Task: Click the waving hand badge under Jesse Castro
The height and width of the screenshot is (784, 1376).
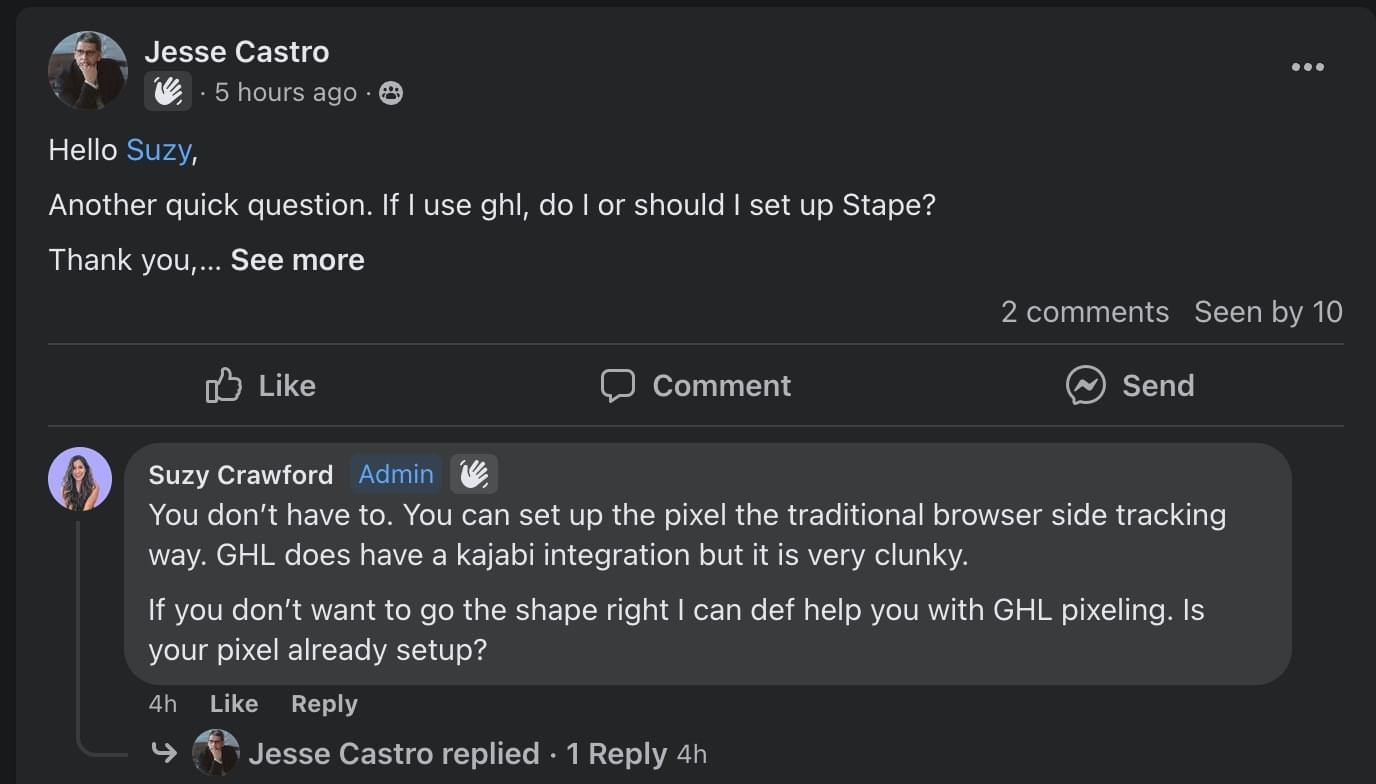Action: 168,92
